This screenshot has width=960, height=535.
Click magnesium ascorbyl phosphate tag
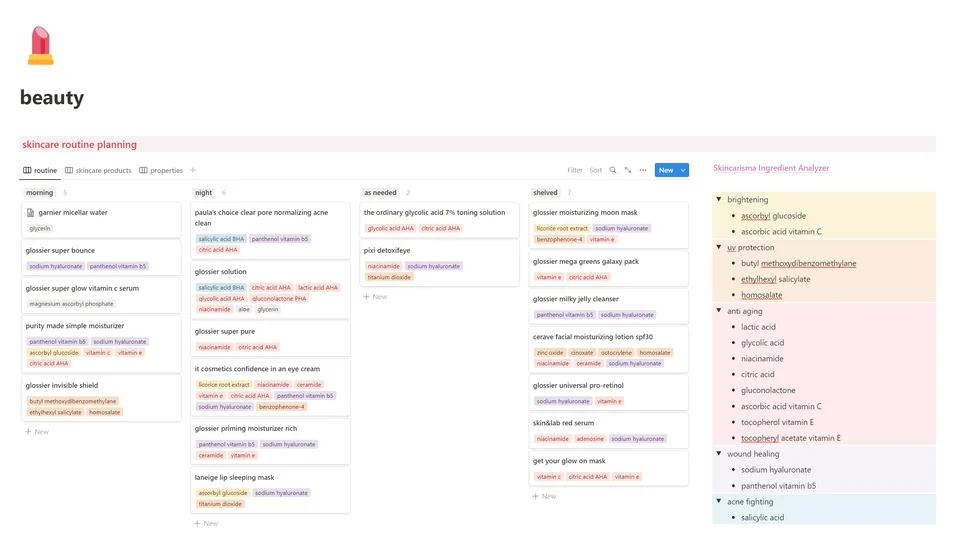72,304
